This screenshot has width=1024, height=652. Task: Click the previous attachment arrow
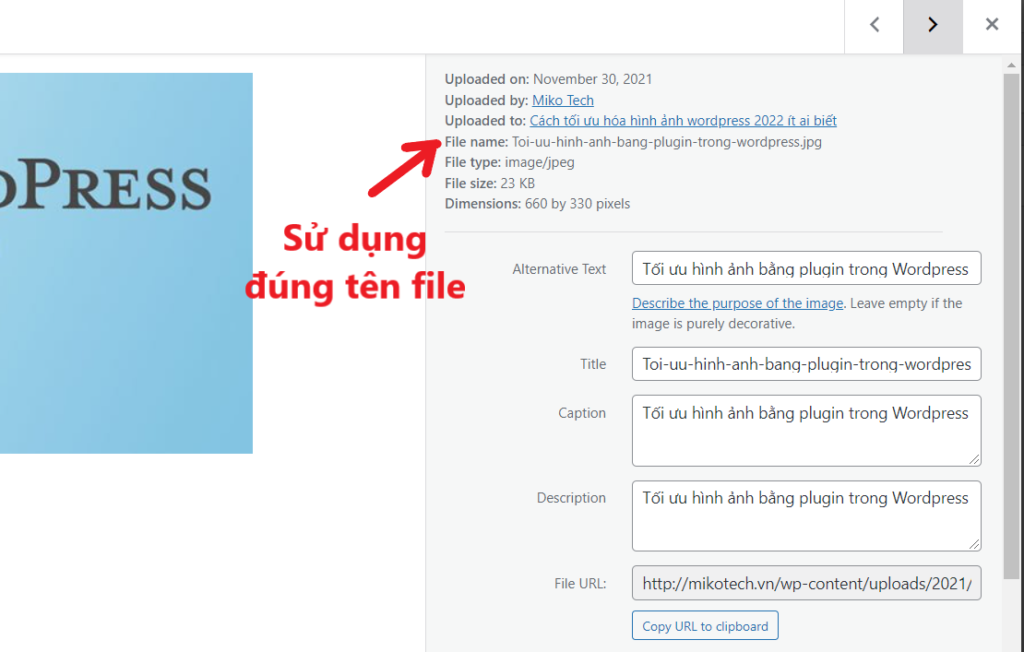[873, 25]
